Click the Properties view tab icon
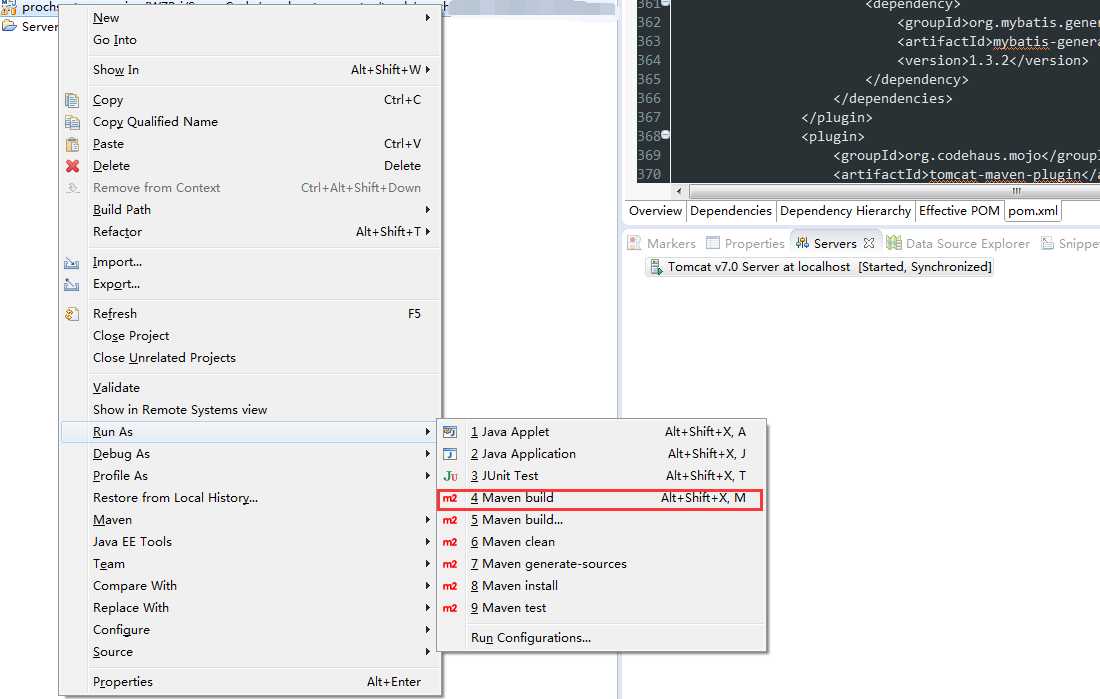 tap(713, 243)
